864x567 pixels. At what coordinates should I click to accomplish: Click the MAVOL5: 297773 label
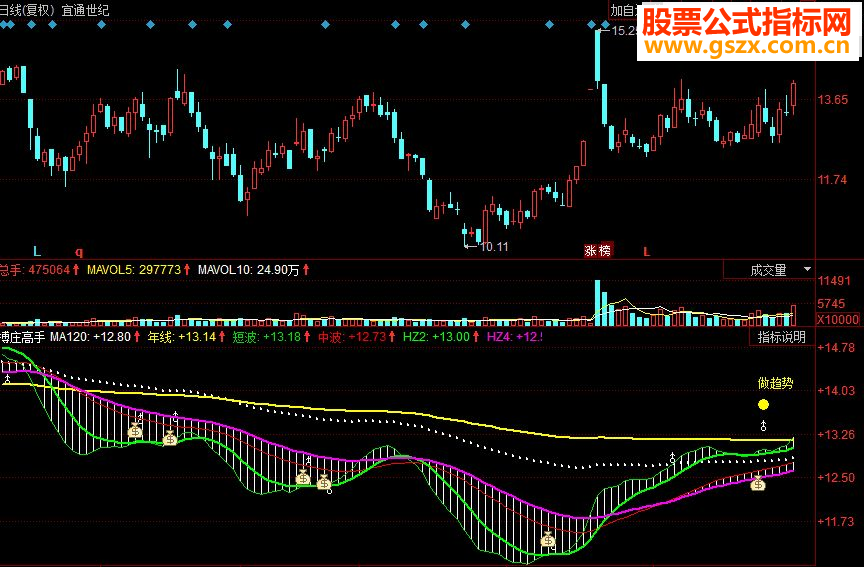[x=134, y=270]
